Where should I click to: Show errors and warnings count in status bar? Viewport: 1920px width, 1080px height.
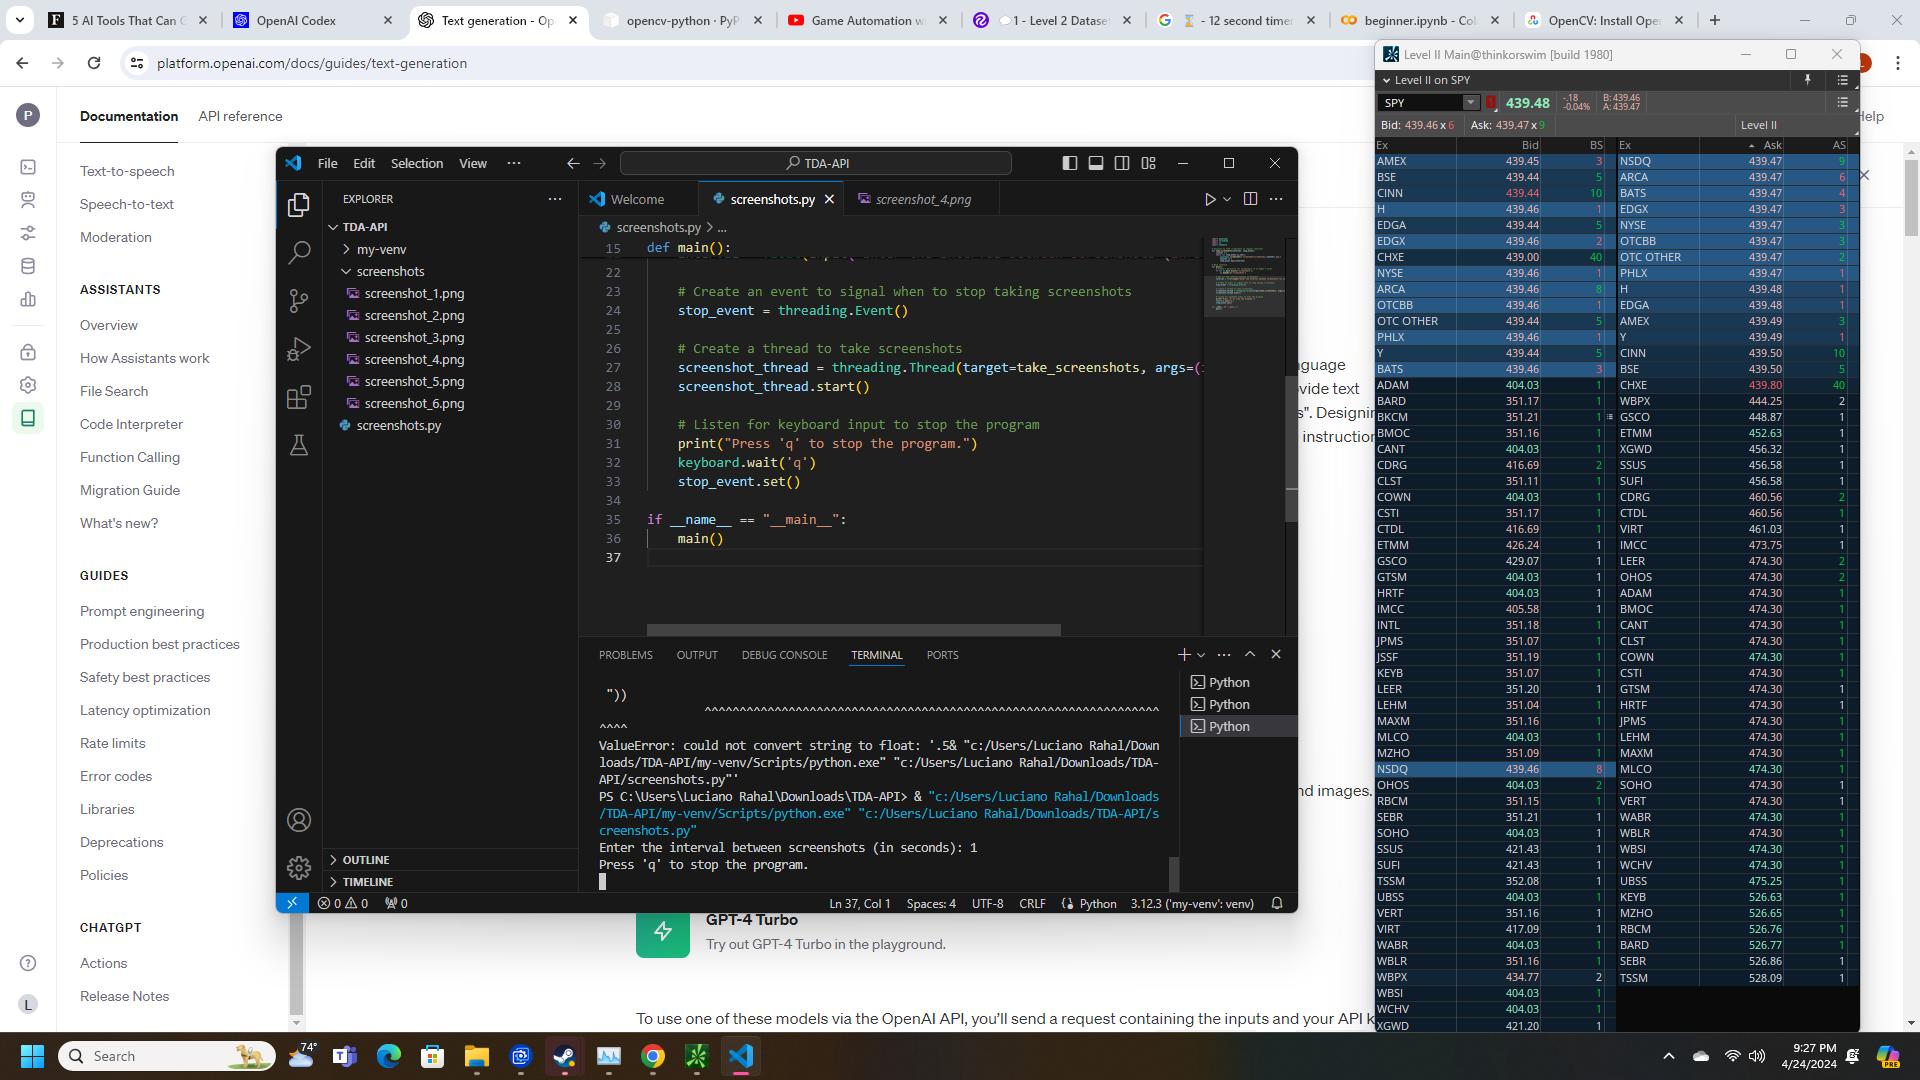coord(343,903)
